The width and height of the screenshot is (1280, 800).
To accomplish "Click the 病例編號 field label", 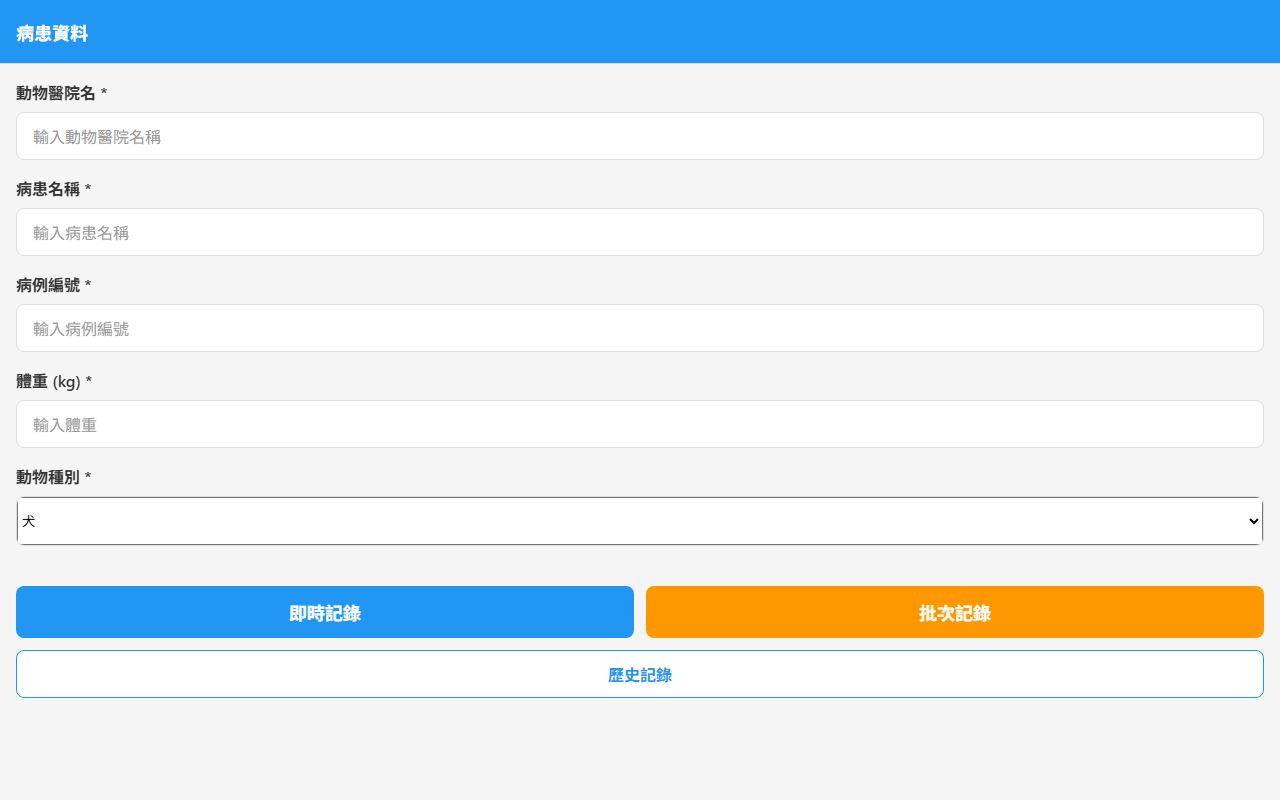I will 53,285.
